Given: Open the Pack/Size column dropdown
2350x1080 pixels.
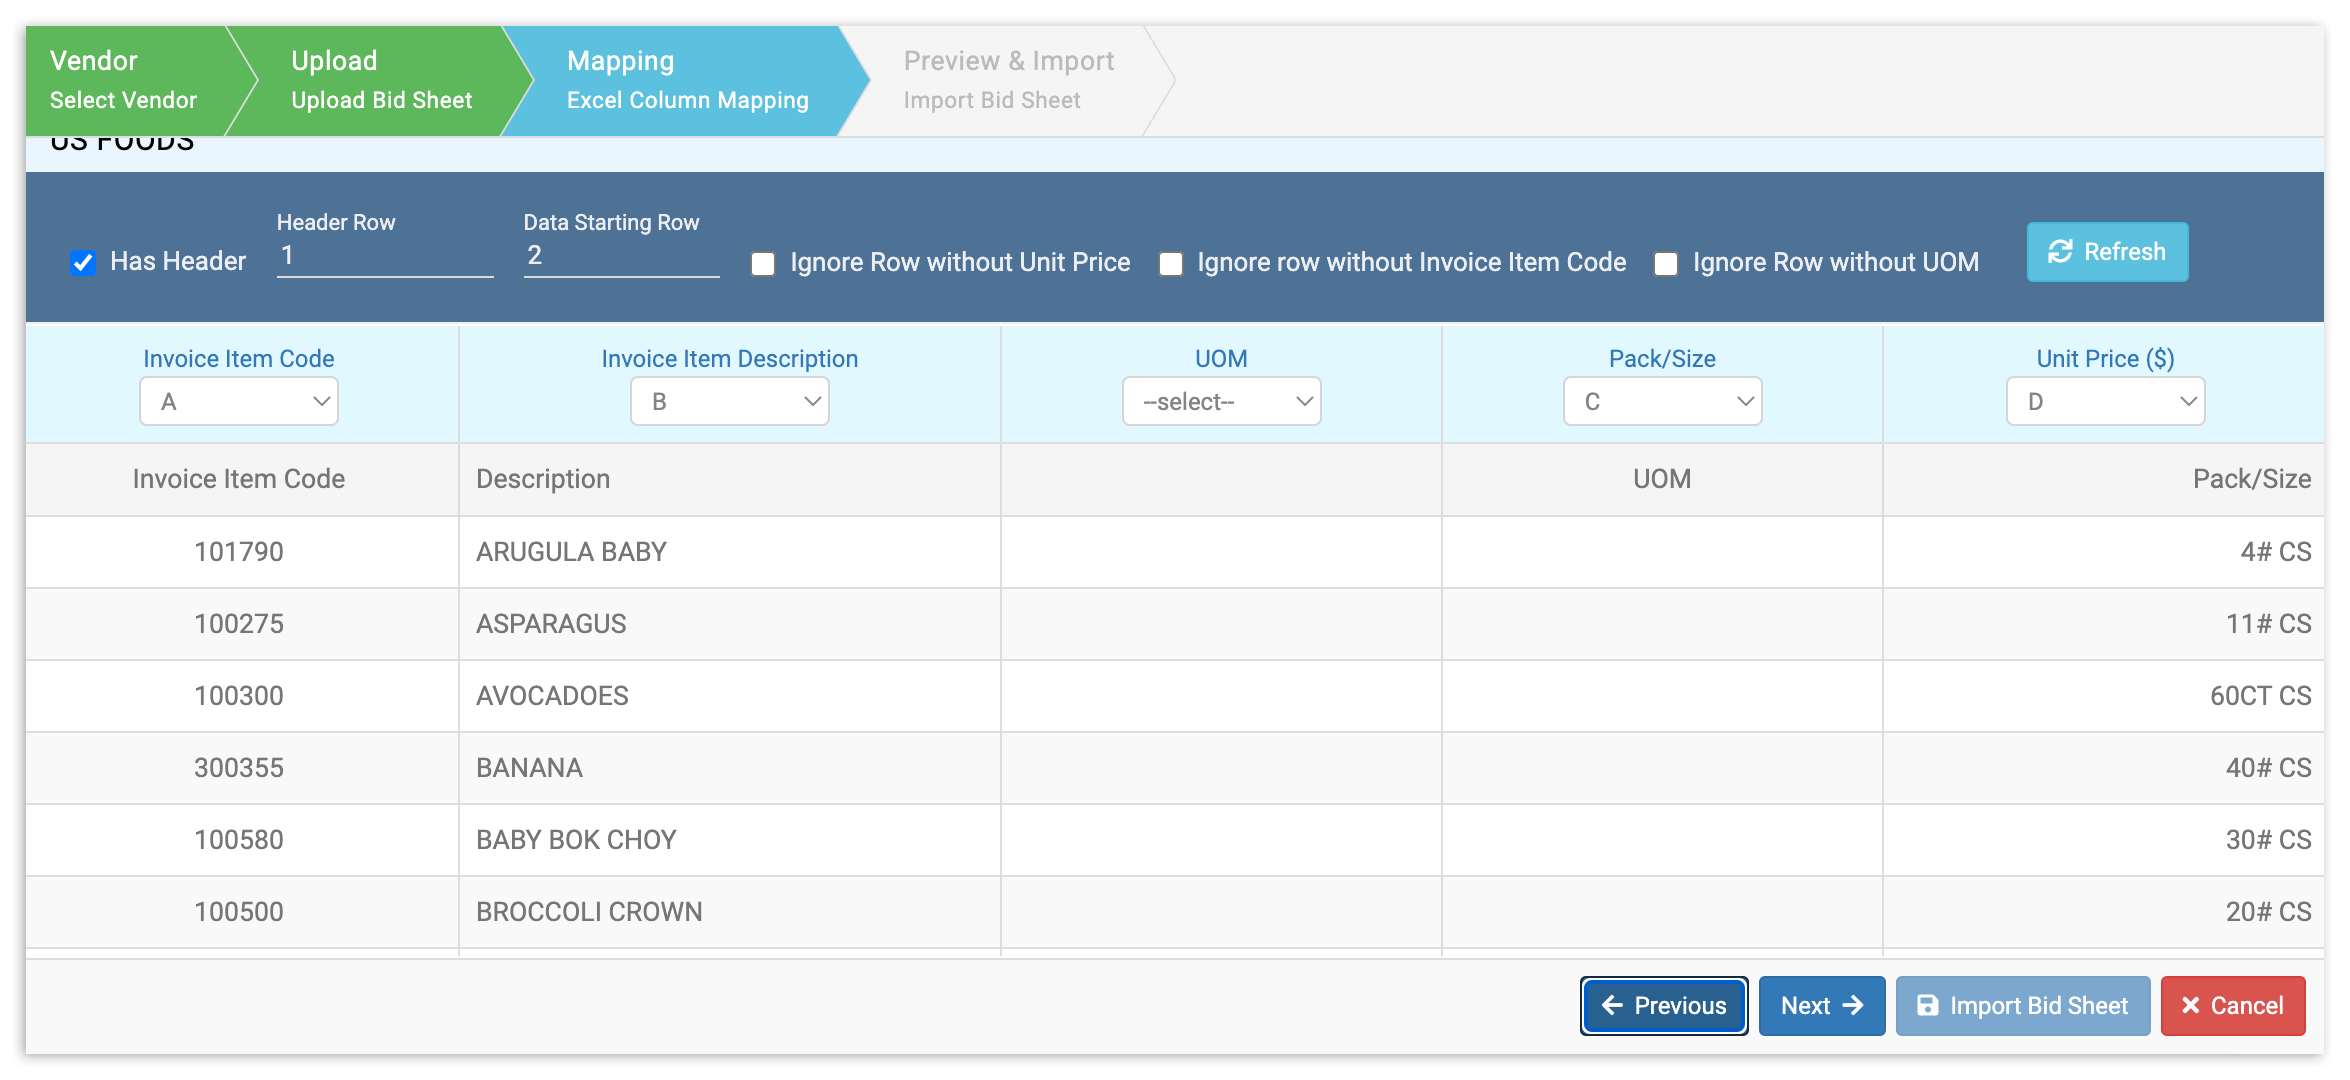Looking at the screenshot, I should 1662,402.
